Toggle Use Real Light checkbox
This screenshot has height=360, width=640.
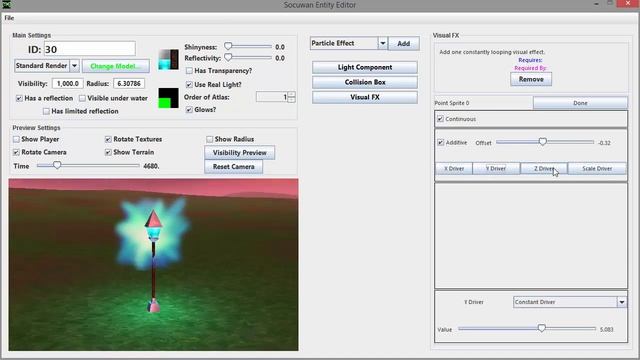(x=189, y=84)
